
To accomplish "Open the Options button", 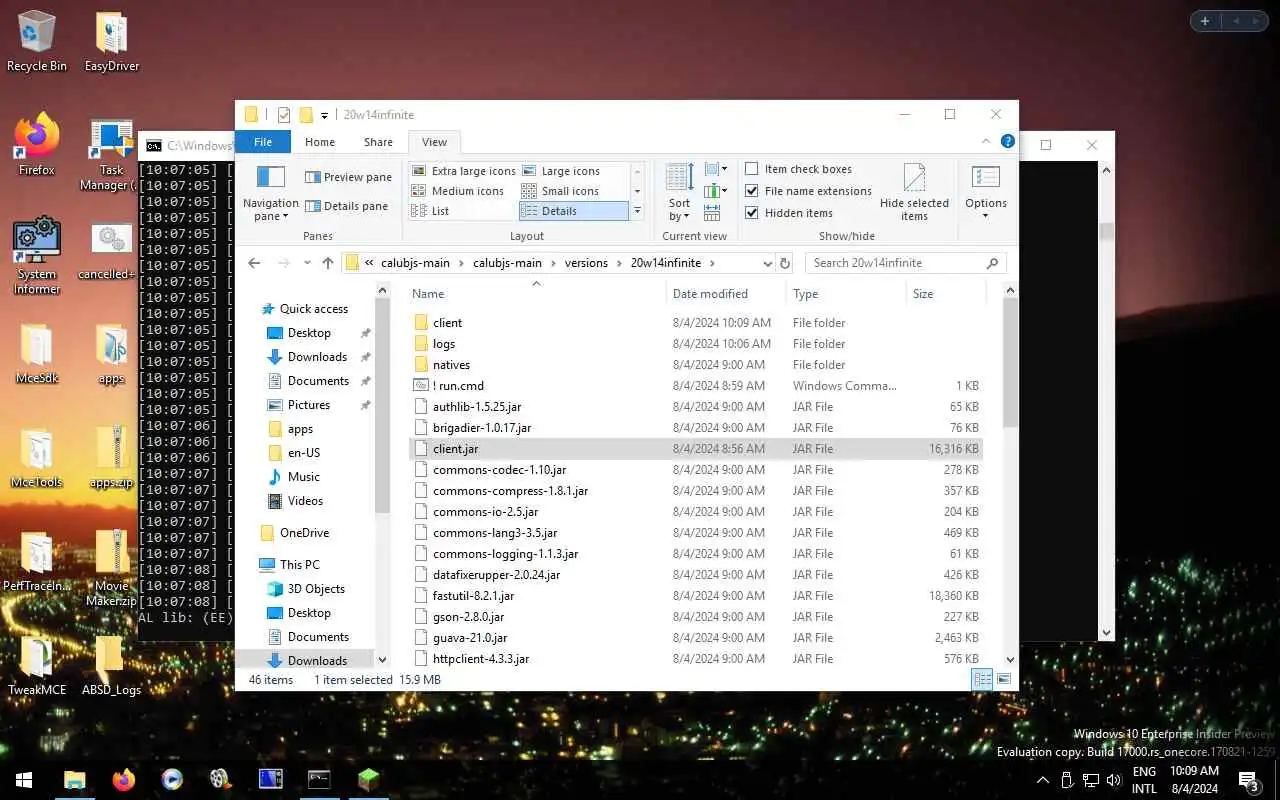I will (x=986, y=193).
